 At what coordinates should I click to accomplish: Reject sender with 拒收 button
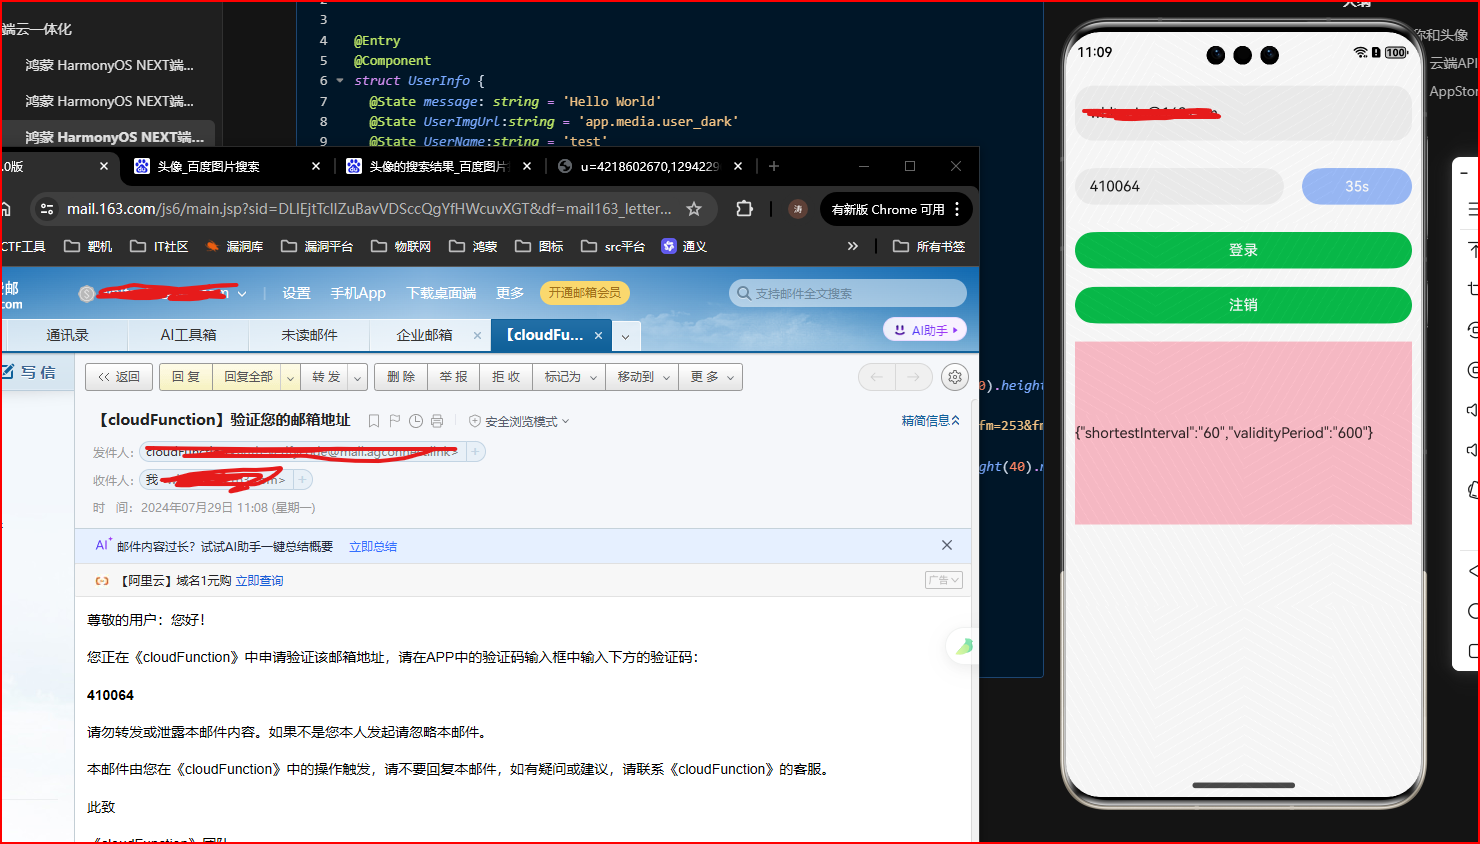pyautogui.click(x=506, y=377)
